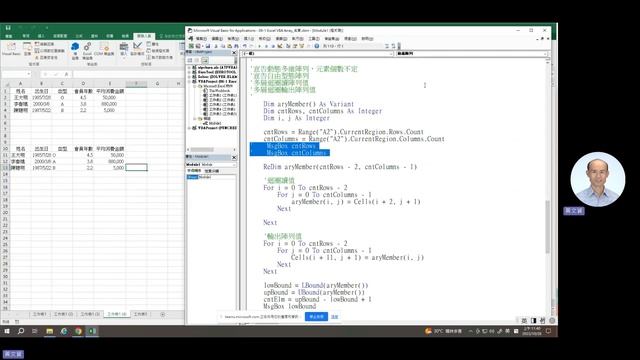Open COM Add-ins in Developer ribbon
The height and width of the screenshot is (360, 640).
click(x=104, y=49)
